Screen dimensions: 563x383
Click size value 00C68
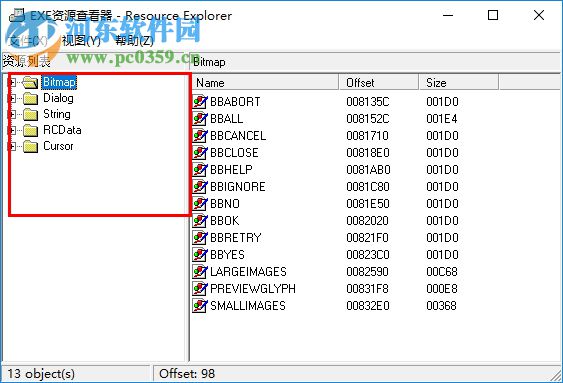click(x=442, y=272)
